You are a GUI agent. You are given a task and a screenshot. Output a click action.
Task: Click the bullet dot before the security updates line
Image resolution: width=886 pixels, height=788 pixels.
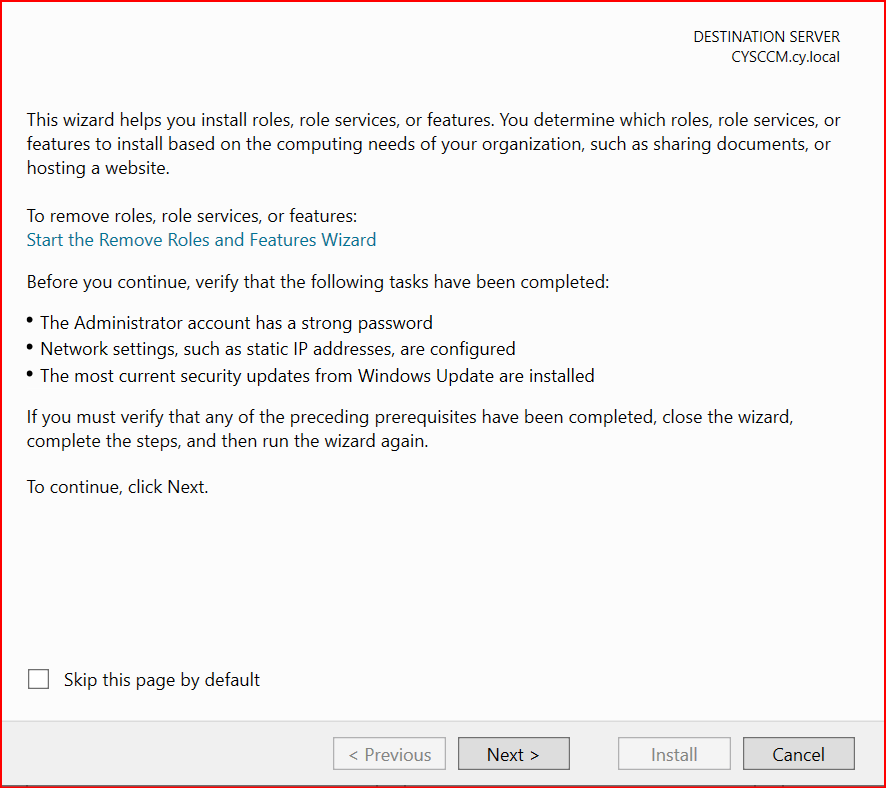coord(31,374)
